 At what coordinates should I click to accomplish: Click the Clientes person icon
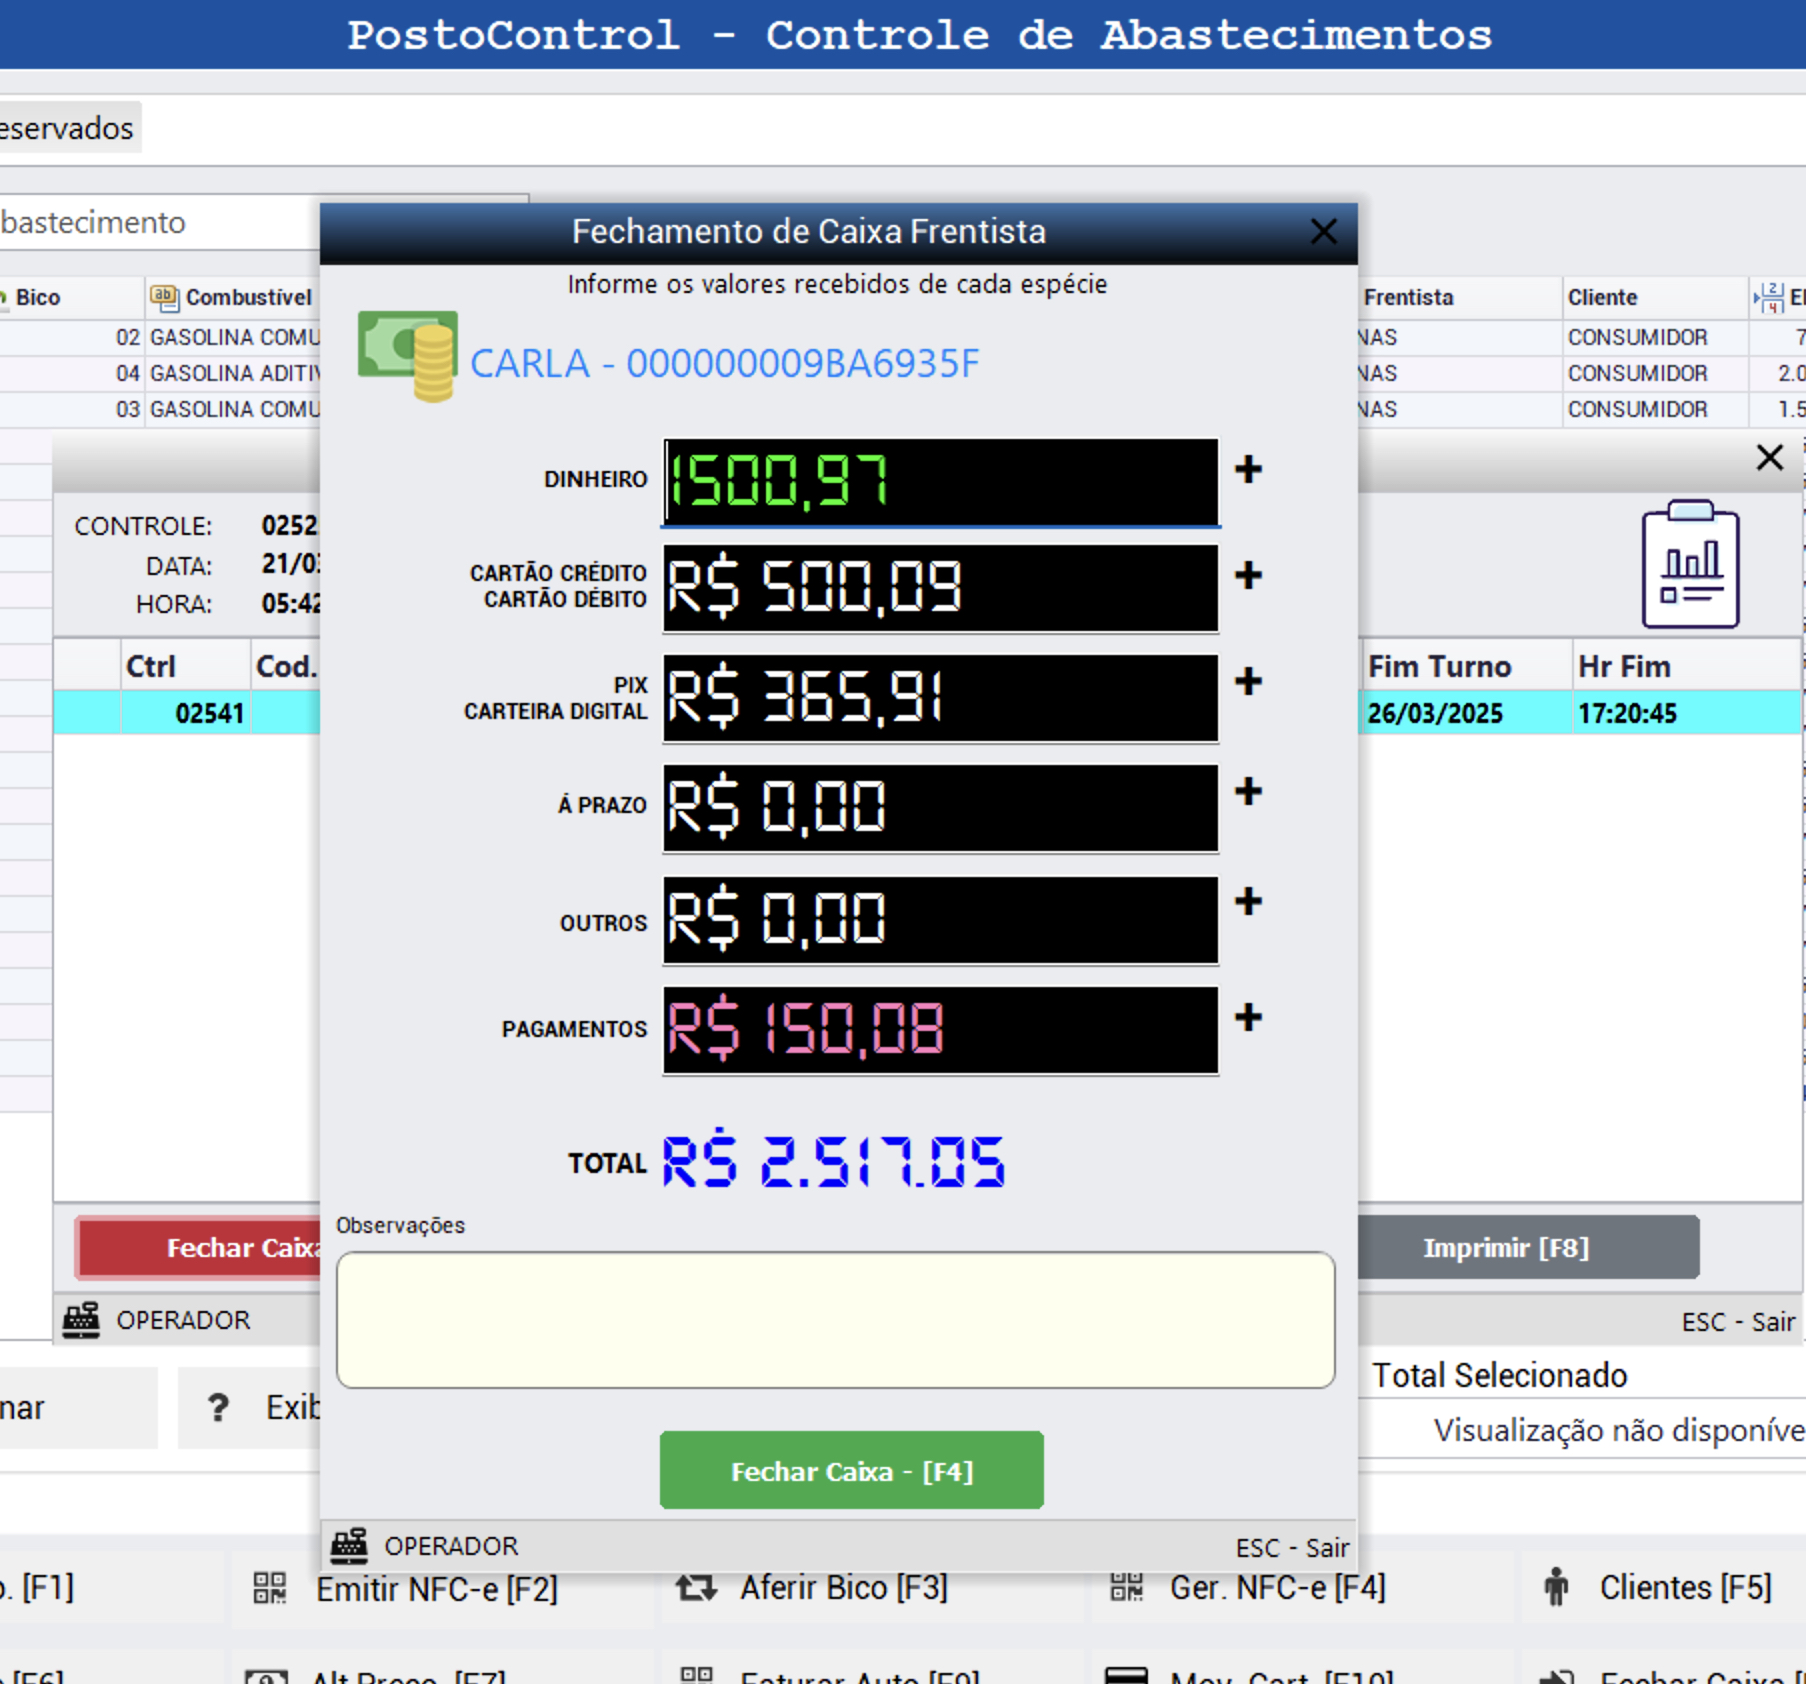tap(1557, 1587)
